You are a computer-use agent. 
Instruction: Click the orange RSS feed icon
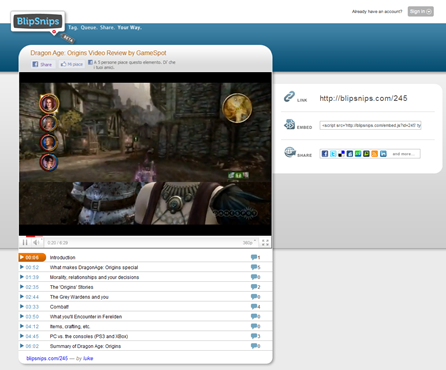(x=375, y=154)
